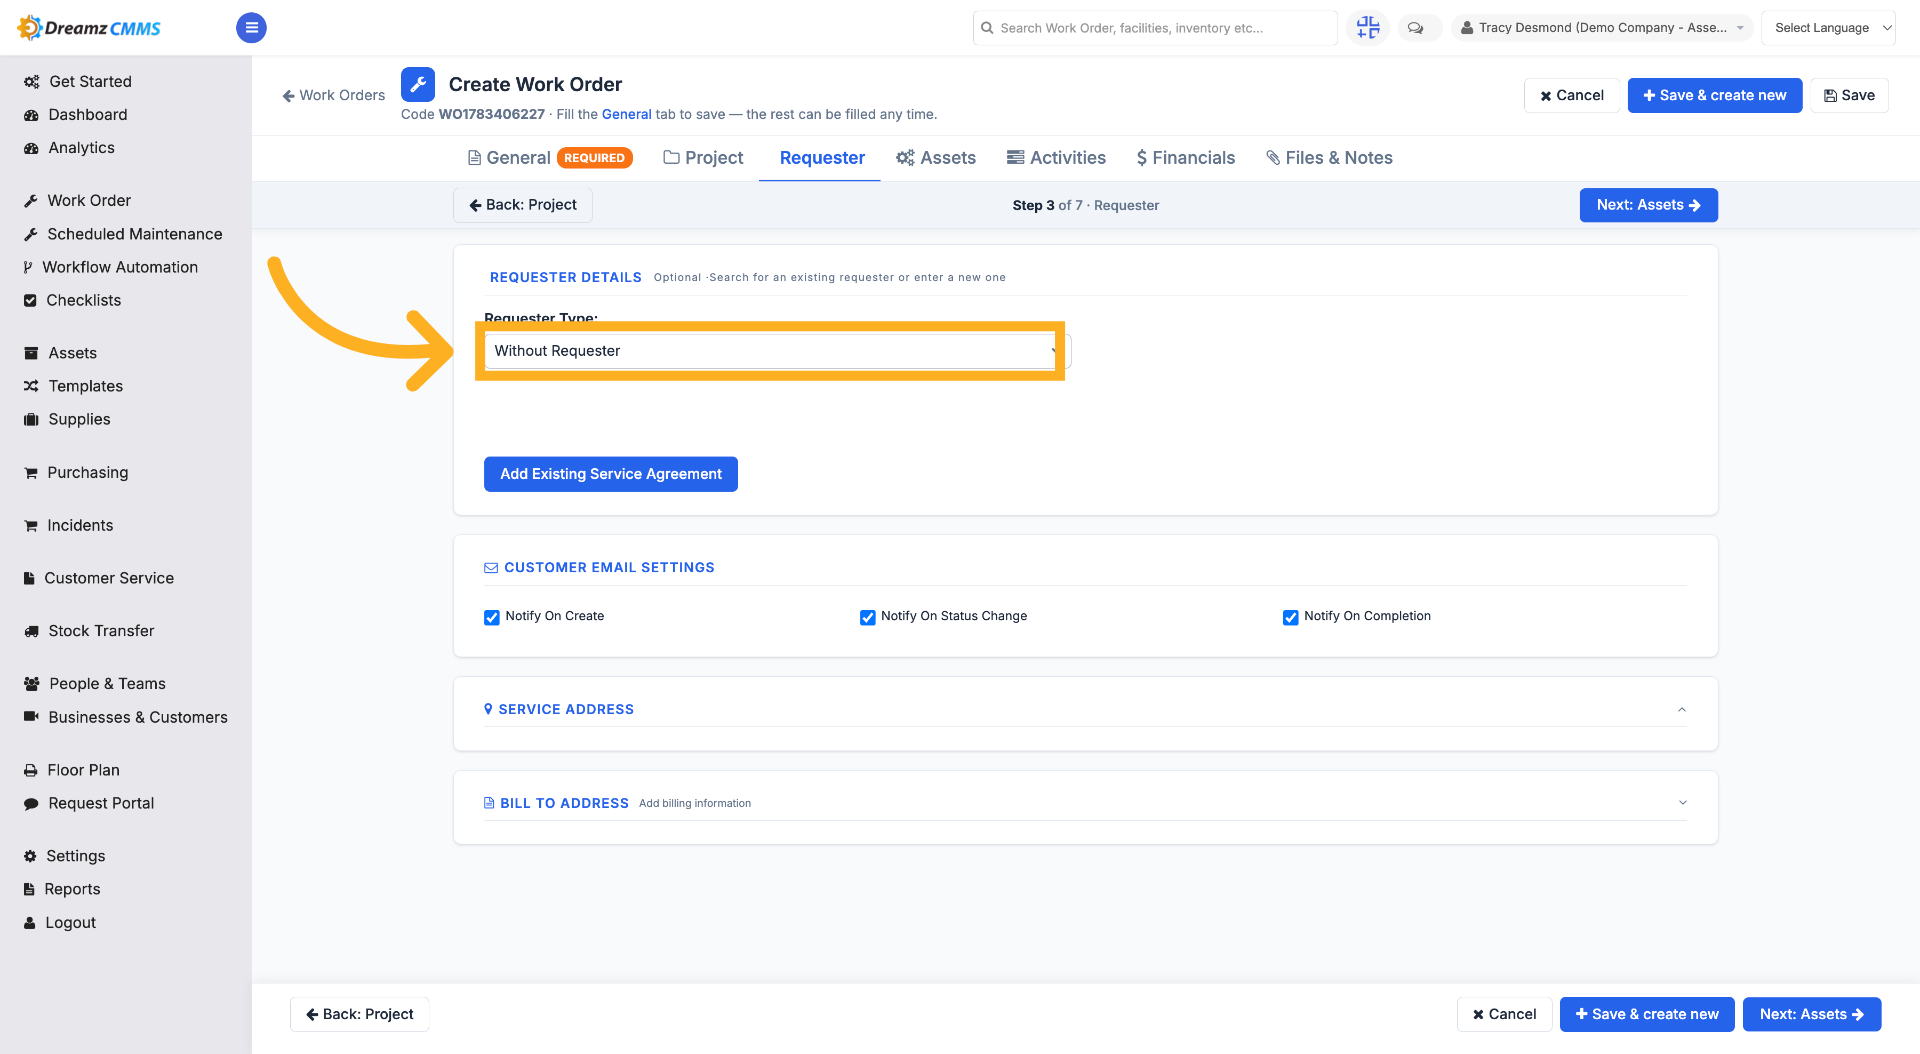This screenshot has width=1920, height=1054.
Task: Focus the global search field
Action: [x=1155, y=28]
